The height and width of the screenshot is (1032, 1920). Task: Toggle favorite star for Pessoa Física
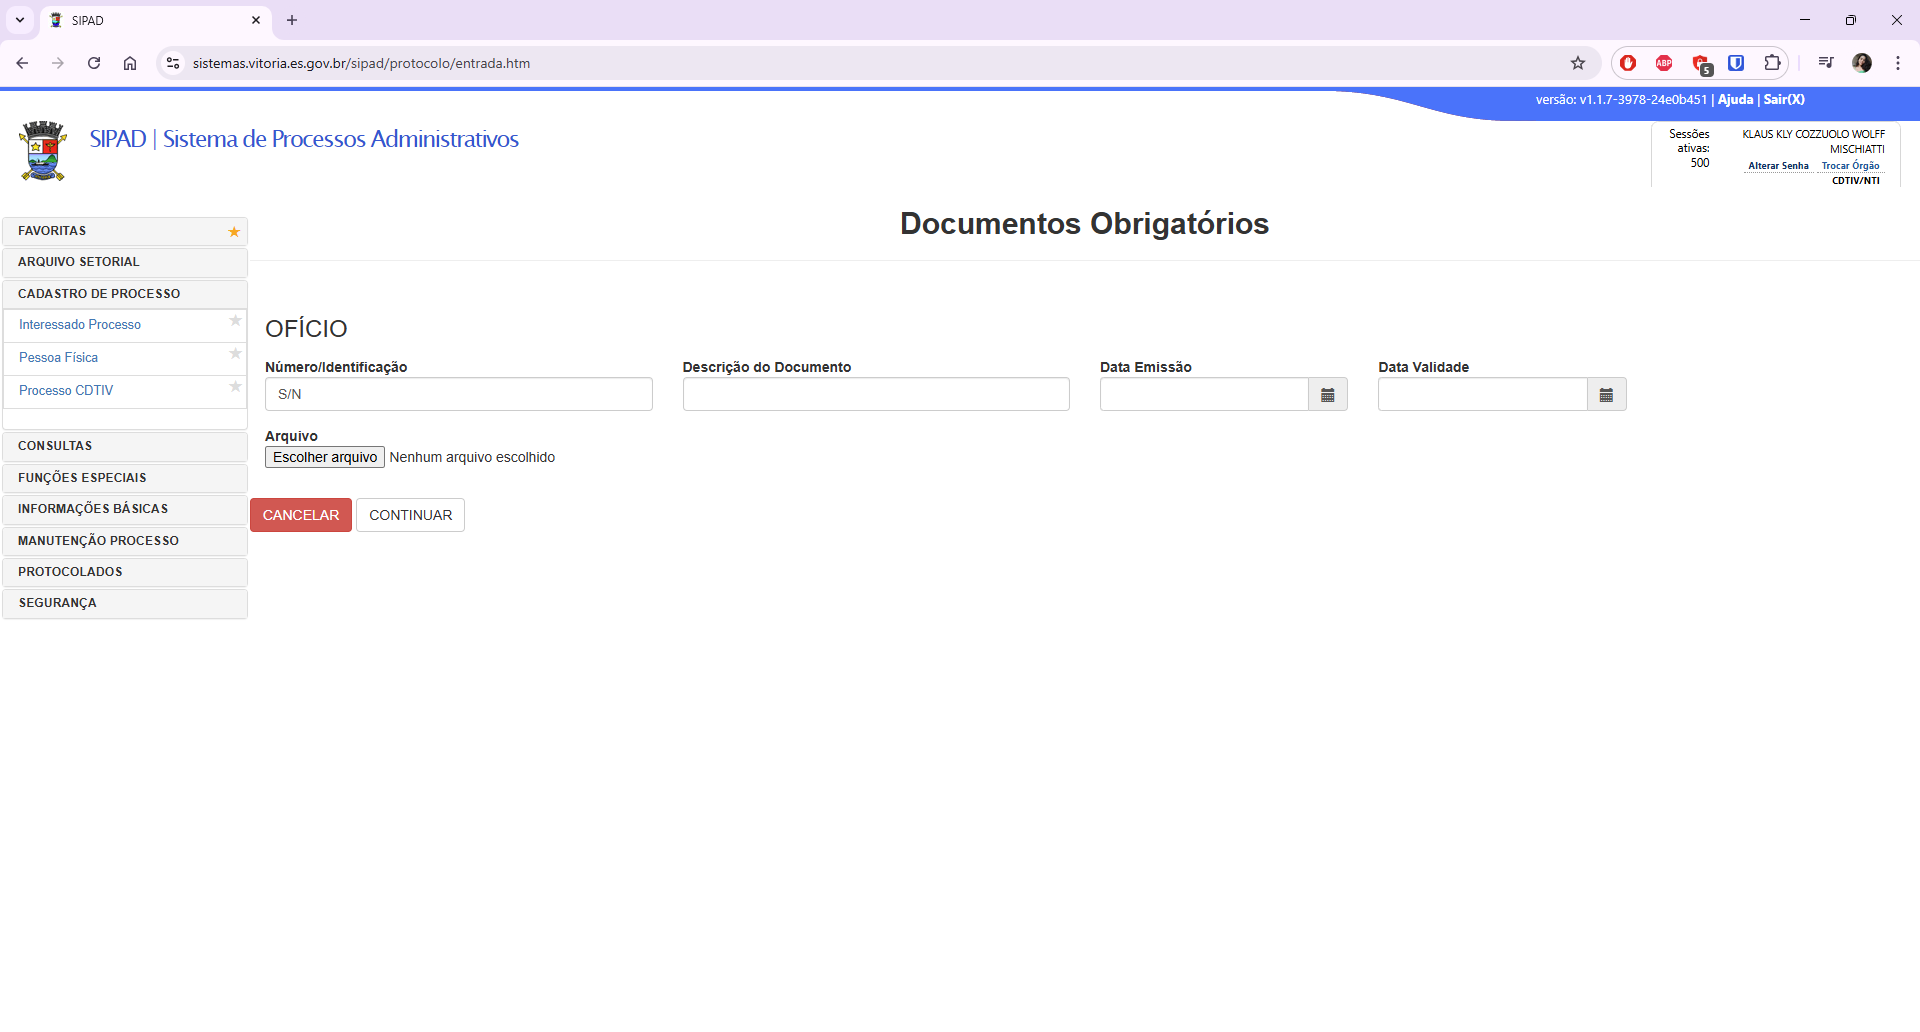click(235, 354)
